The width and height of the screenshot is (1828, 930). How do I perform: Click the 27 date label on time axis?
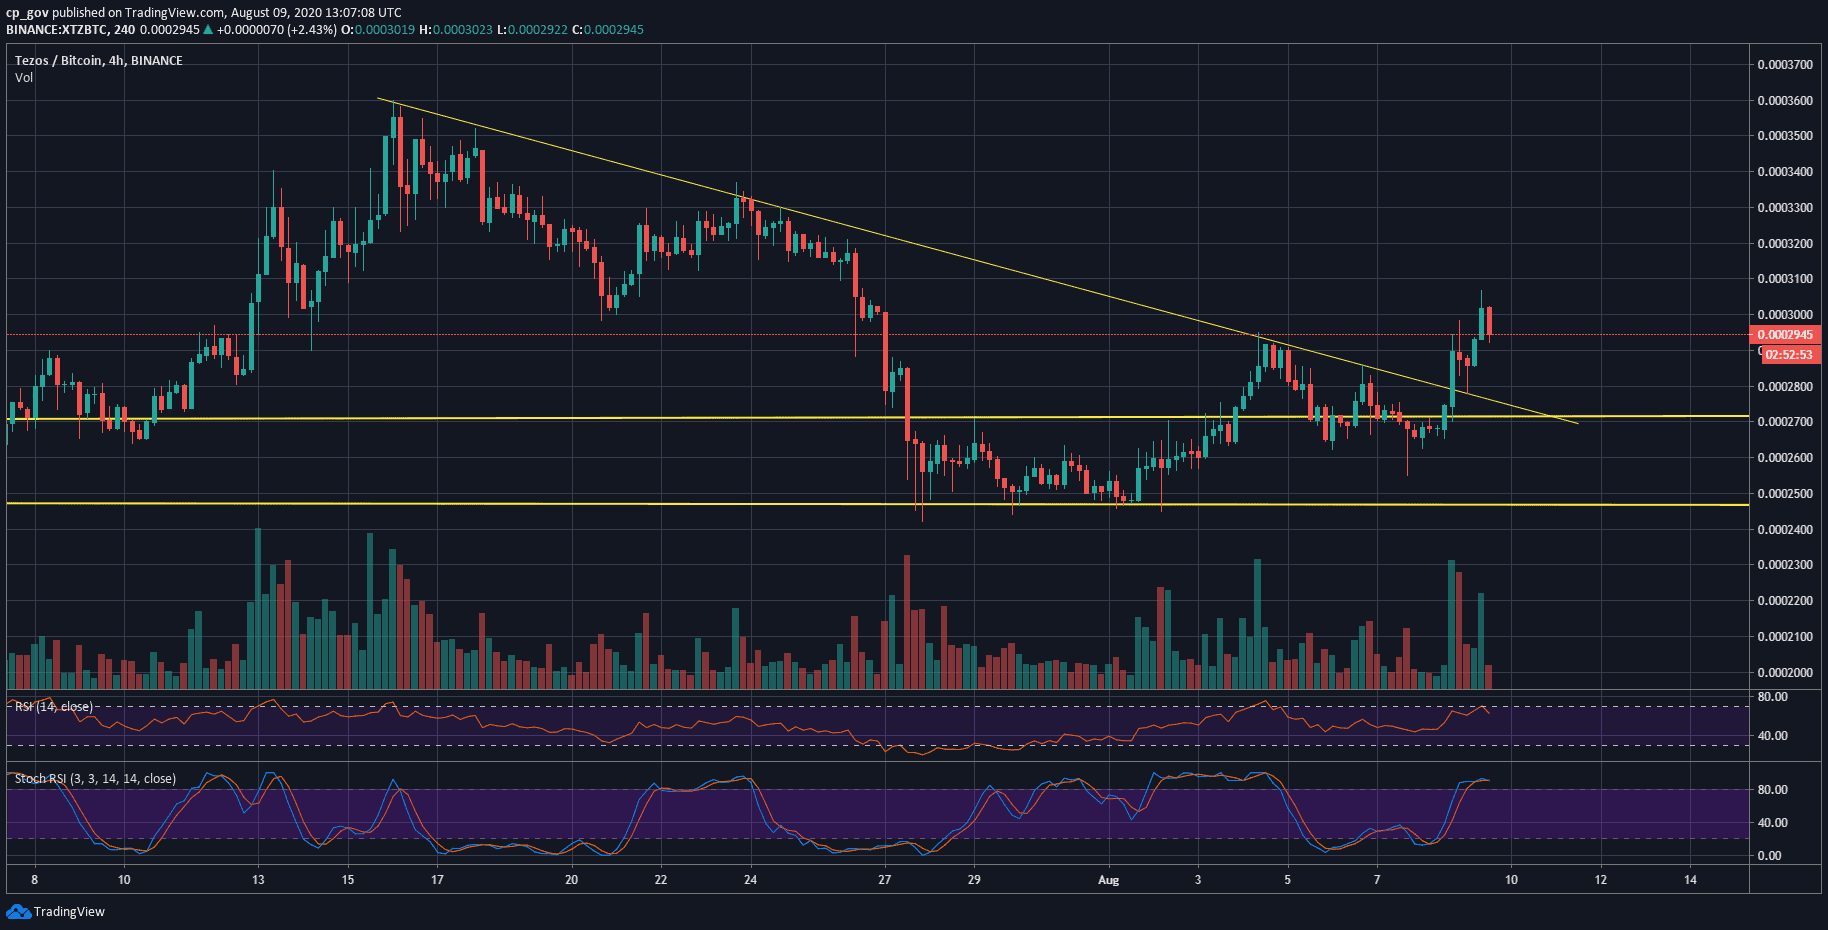(884, 880)
